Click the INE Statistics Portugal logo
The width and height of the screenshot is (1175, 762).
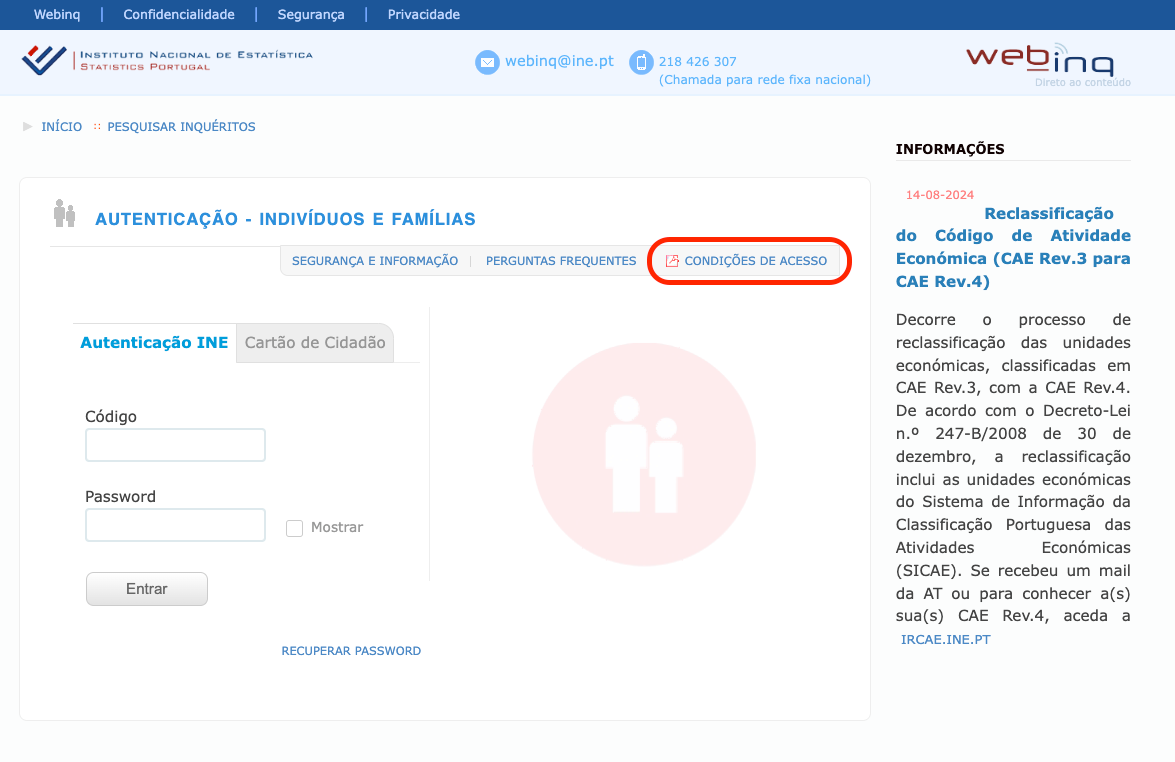click(166, 60)
